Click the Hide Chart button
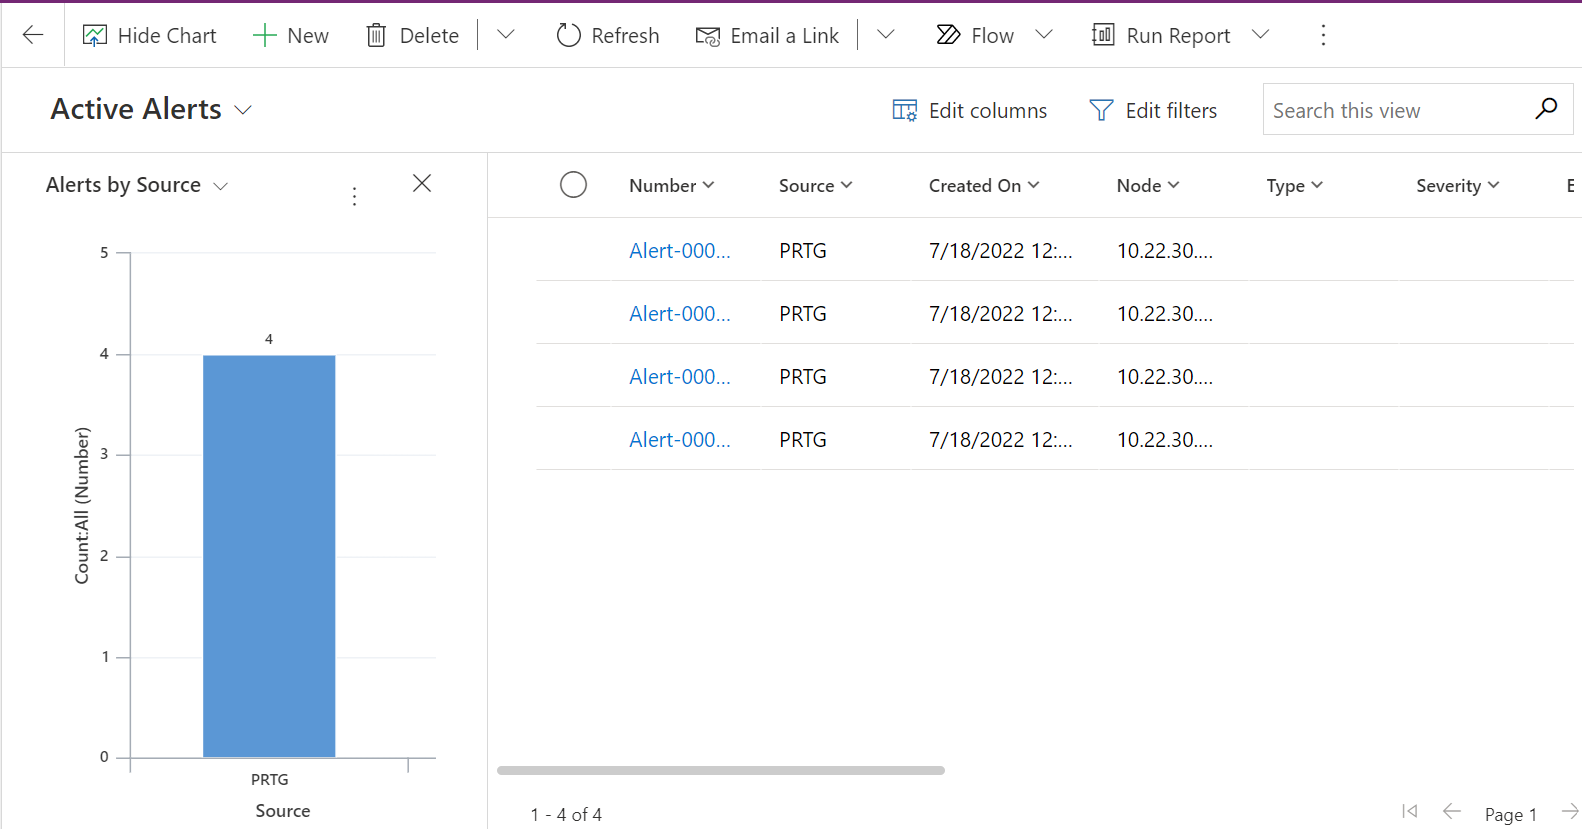 150,35
